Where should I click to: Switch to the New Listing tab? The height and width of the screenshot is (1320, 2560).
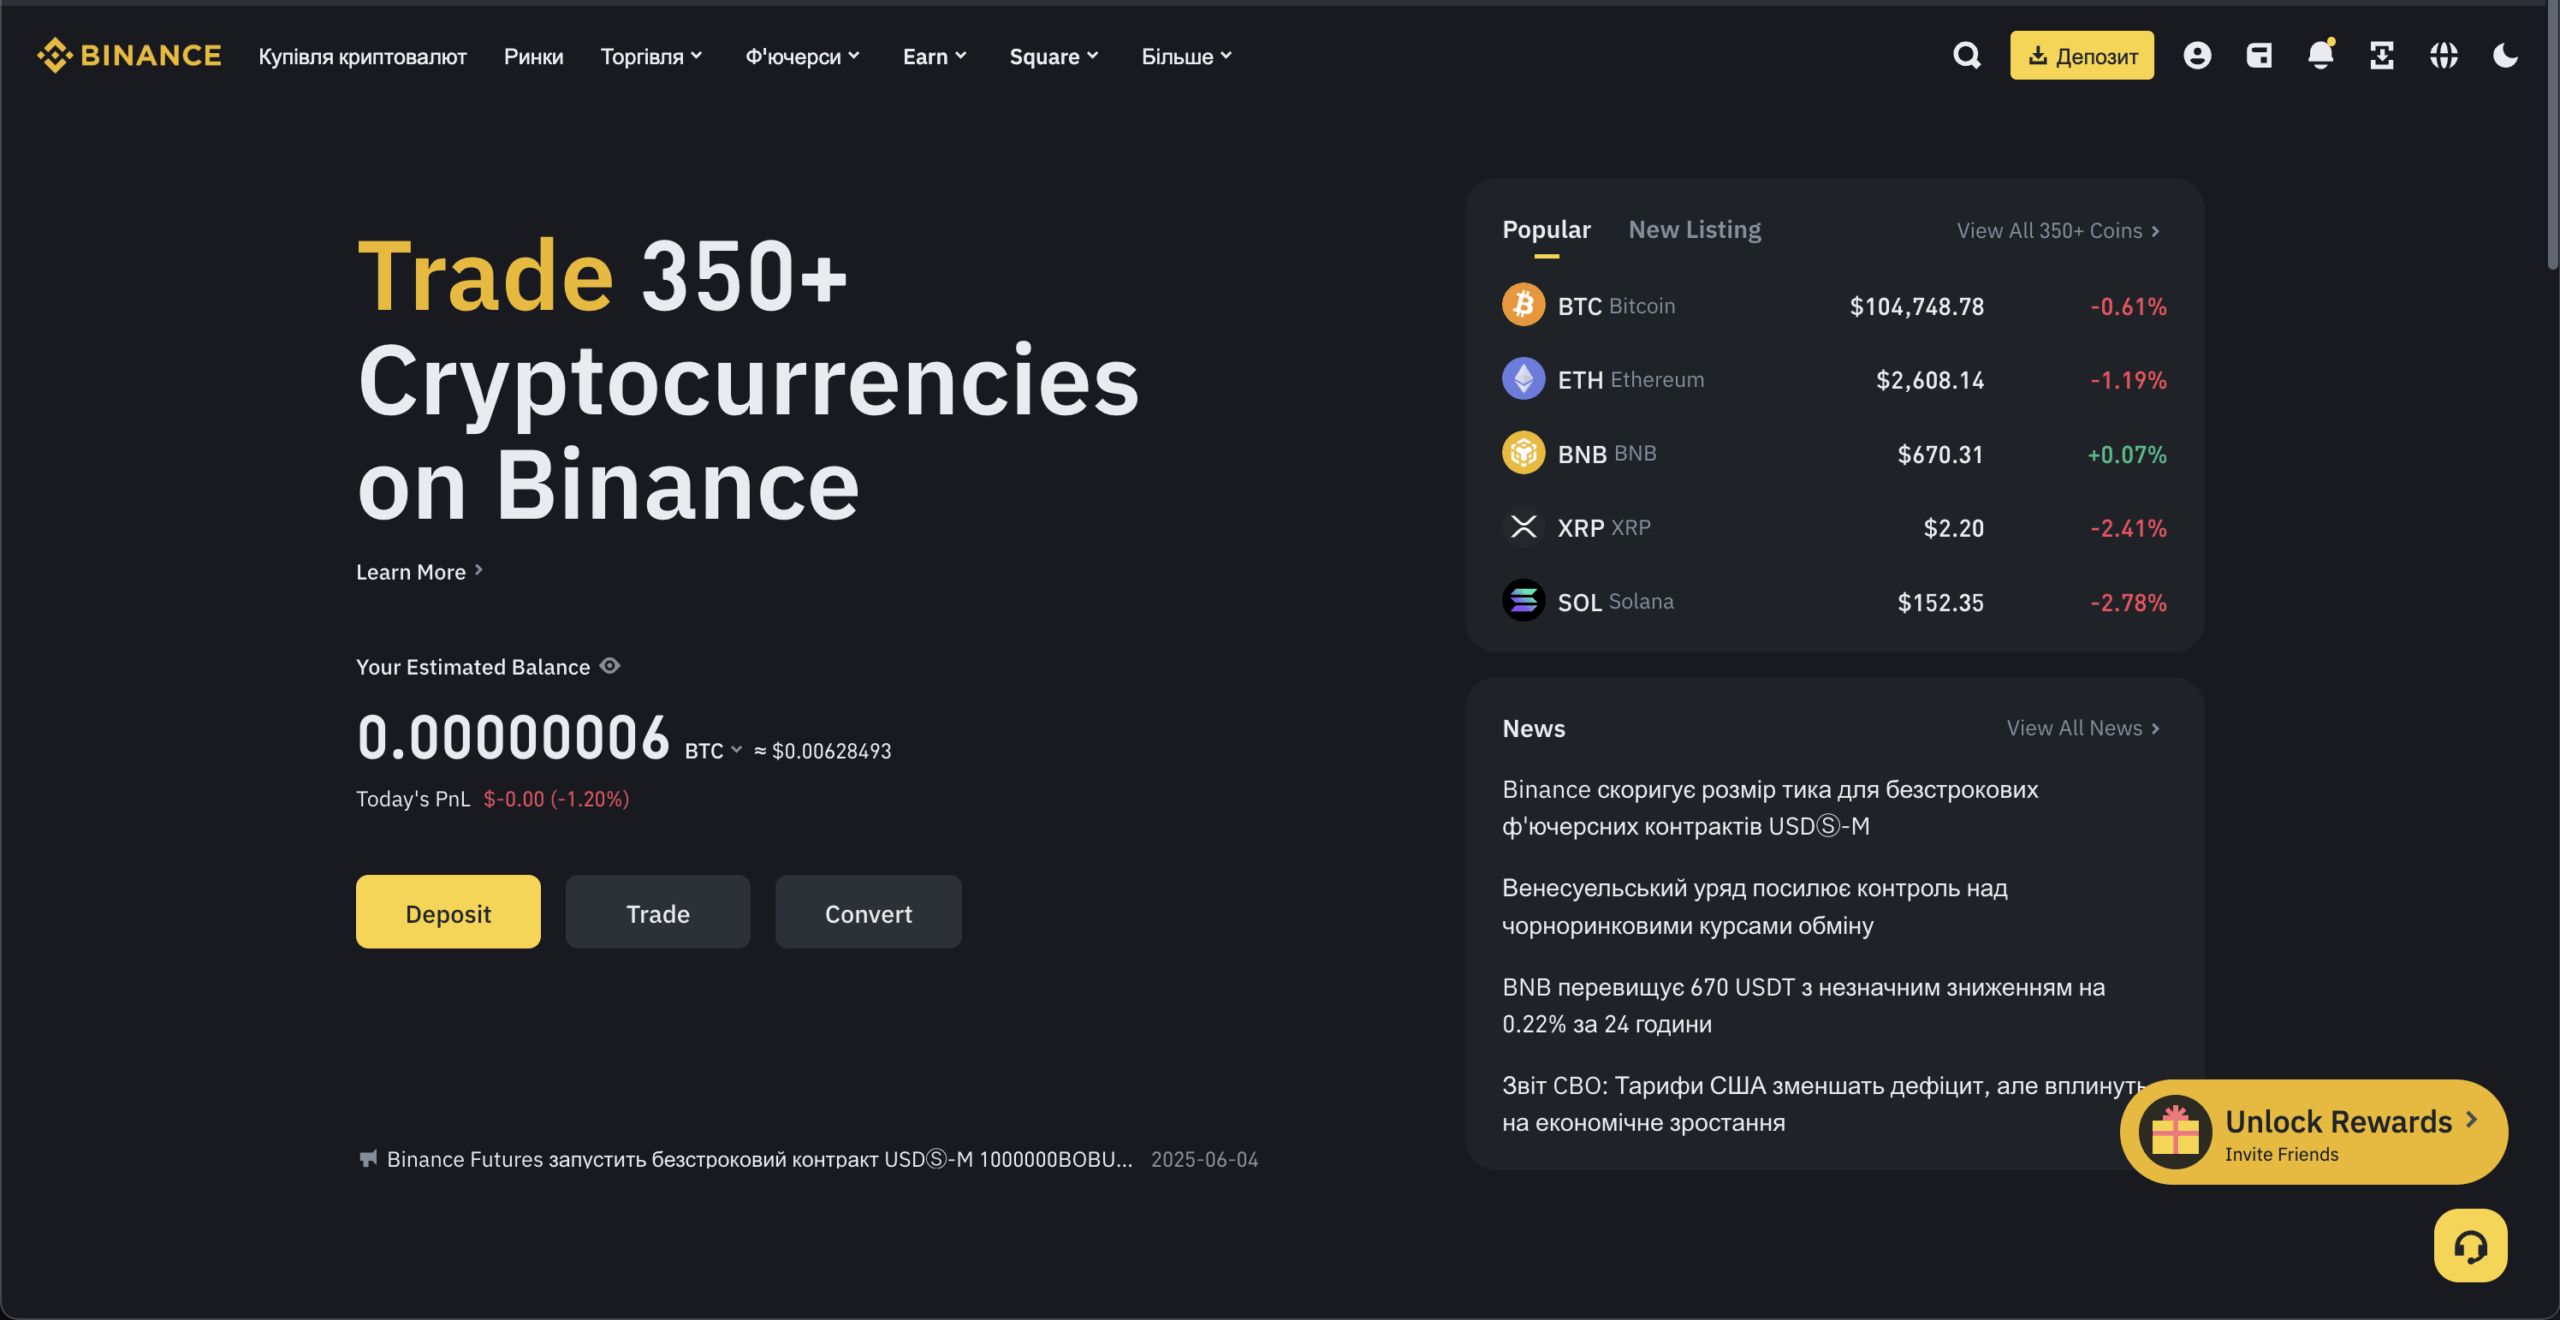[1695, 230]
